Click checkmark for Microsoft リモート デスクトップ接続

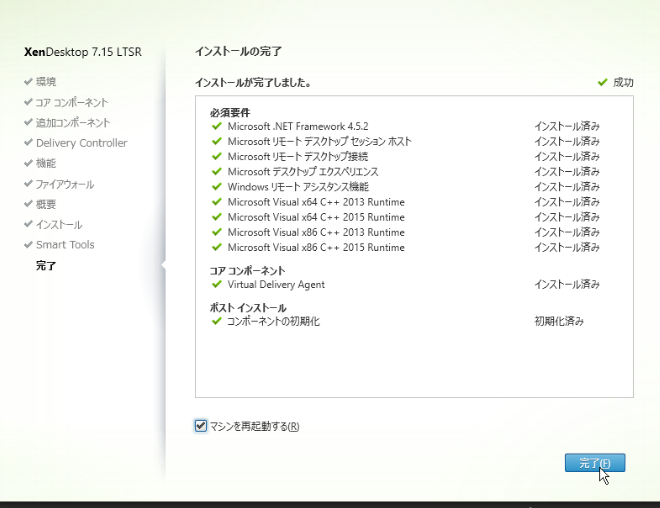[x=217, y=156]
